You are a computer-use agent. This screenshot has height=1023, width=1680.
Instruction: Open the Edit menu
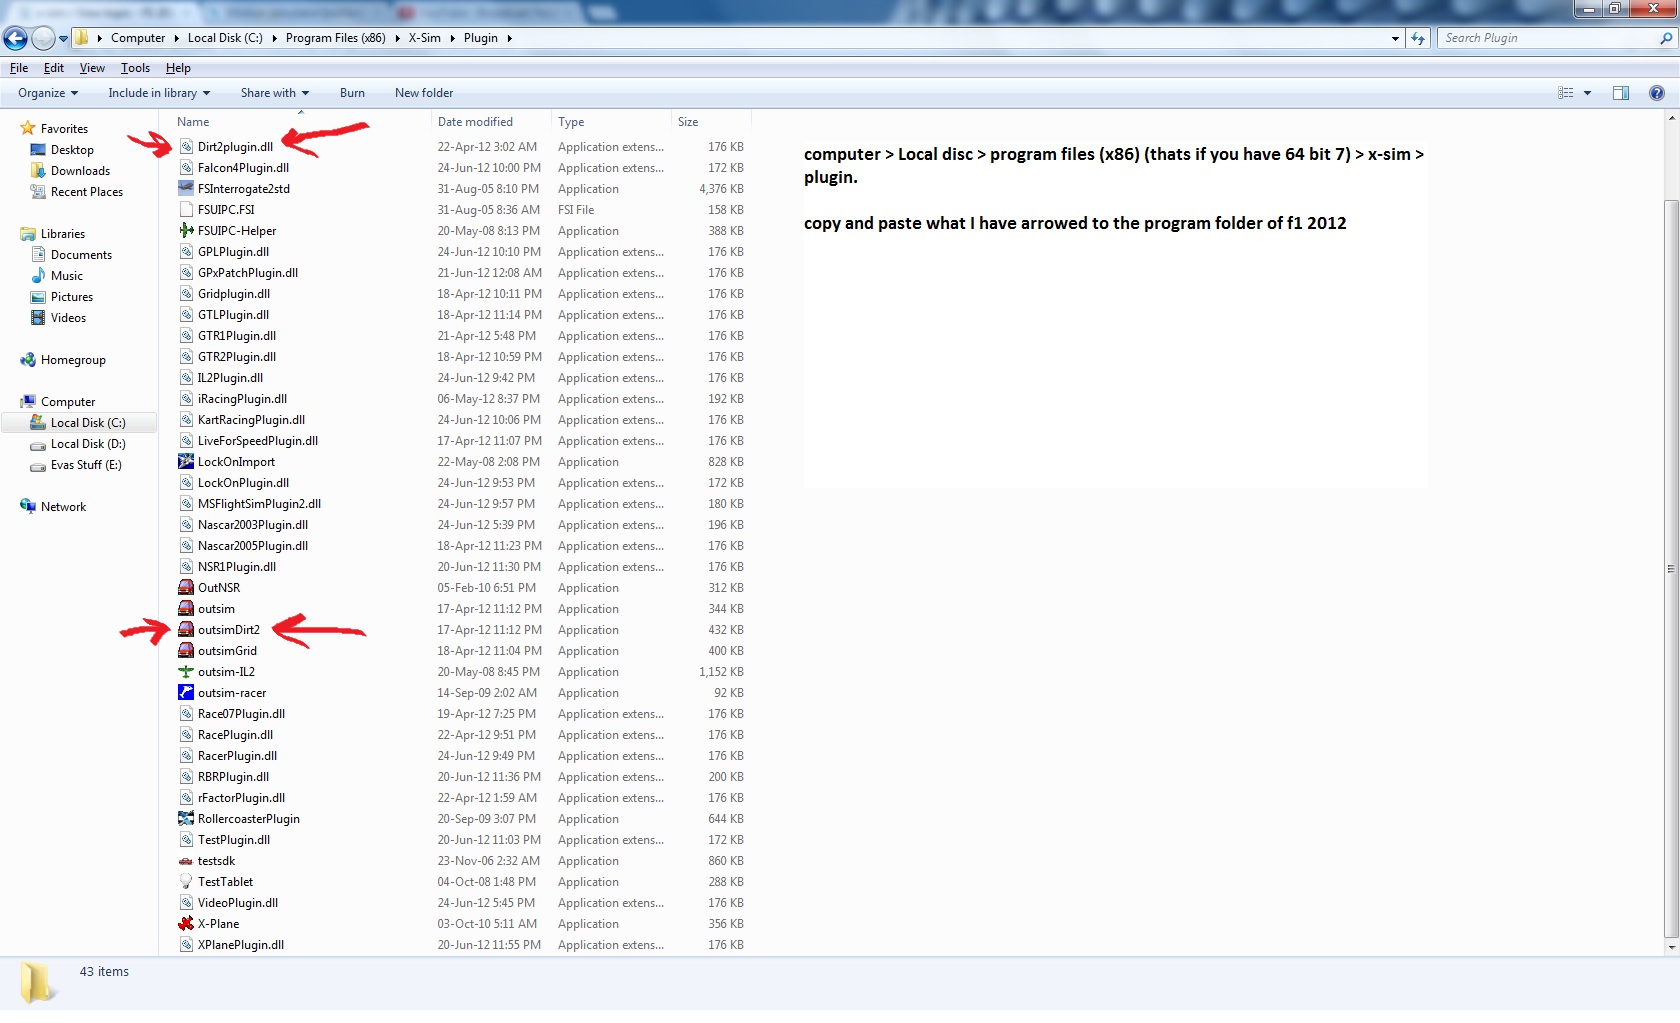click(x=54, y=68)
